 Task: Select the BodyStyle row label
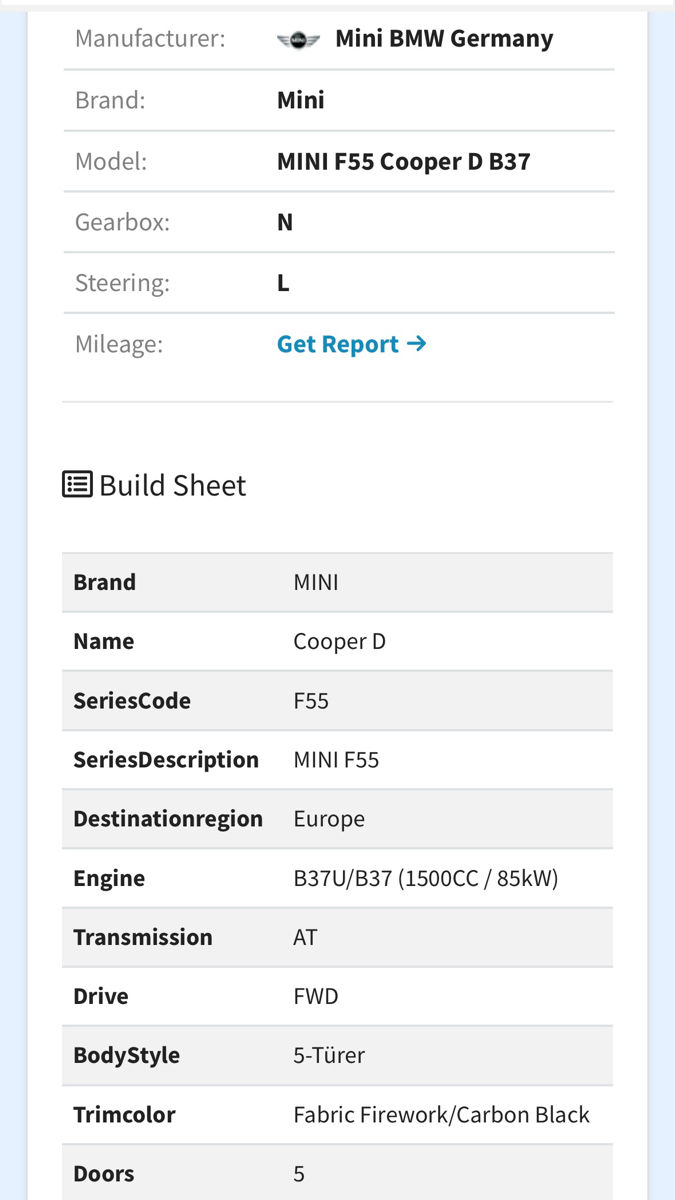pos(127,1055)
